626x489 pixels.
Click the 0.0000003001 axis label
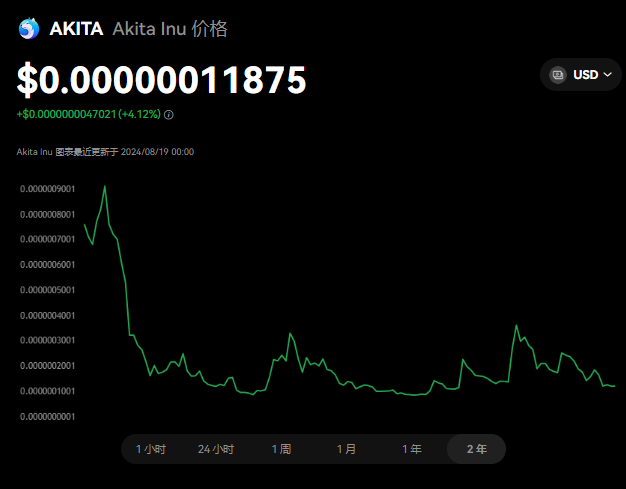click(x=48, y=340)
